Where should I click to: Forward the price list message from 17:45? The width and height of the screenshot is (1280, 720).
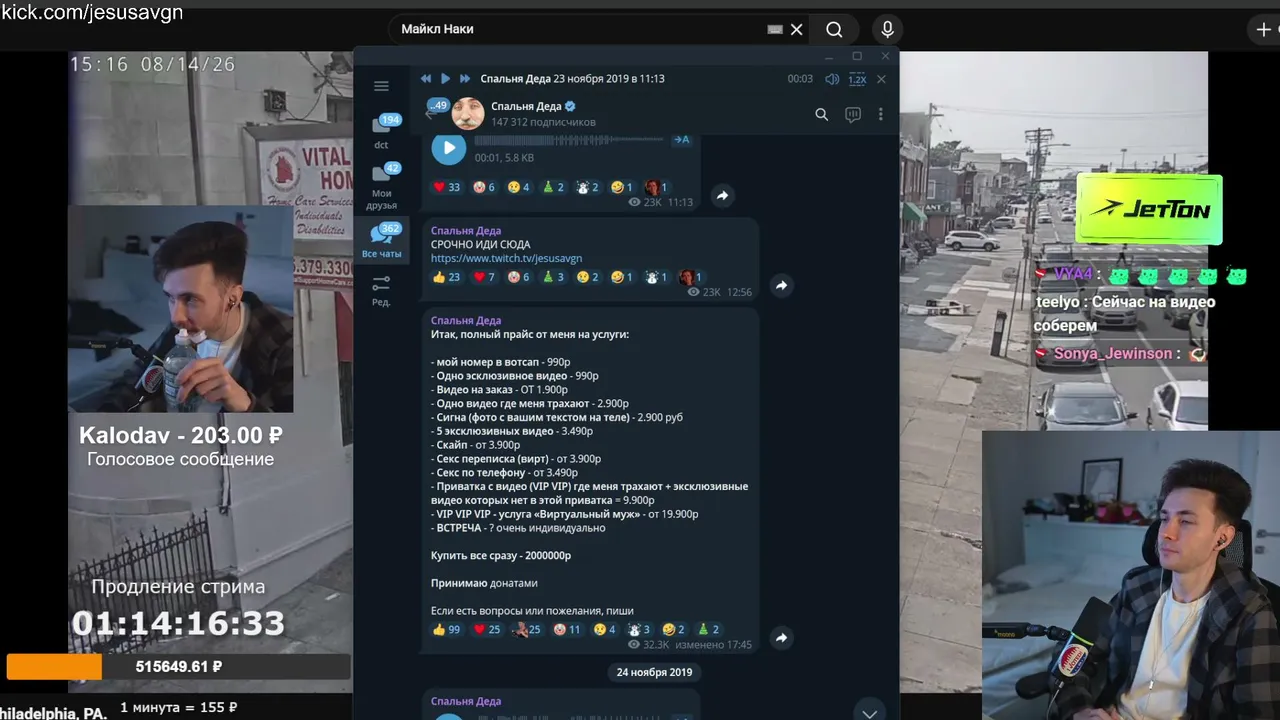click(781, 638)
